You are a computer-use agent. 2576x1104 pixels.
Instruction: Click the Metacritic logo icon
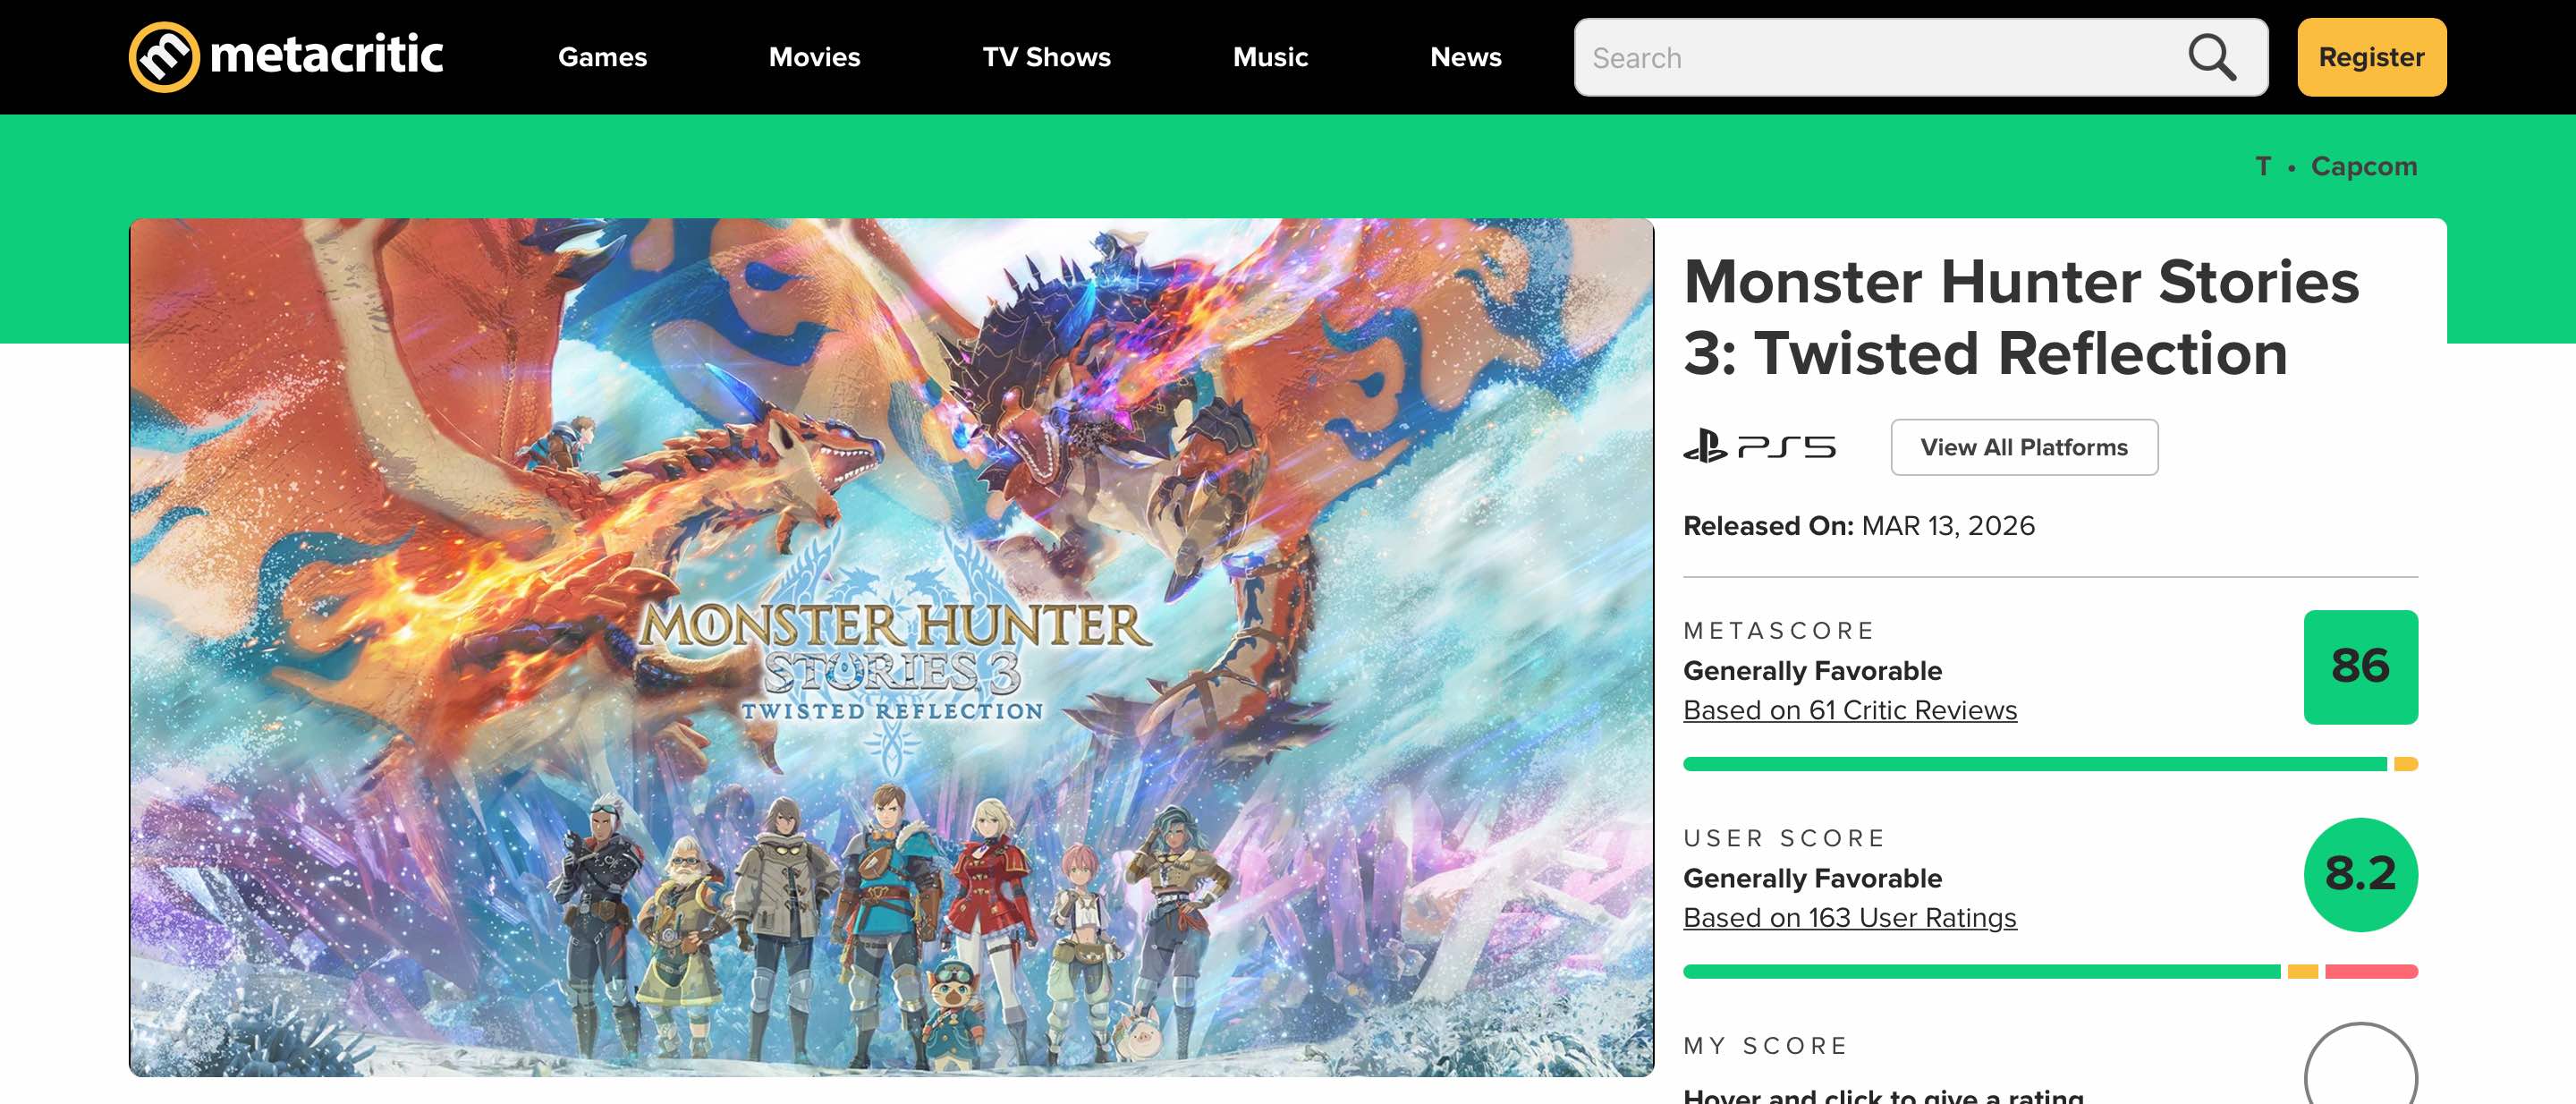164,57
